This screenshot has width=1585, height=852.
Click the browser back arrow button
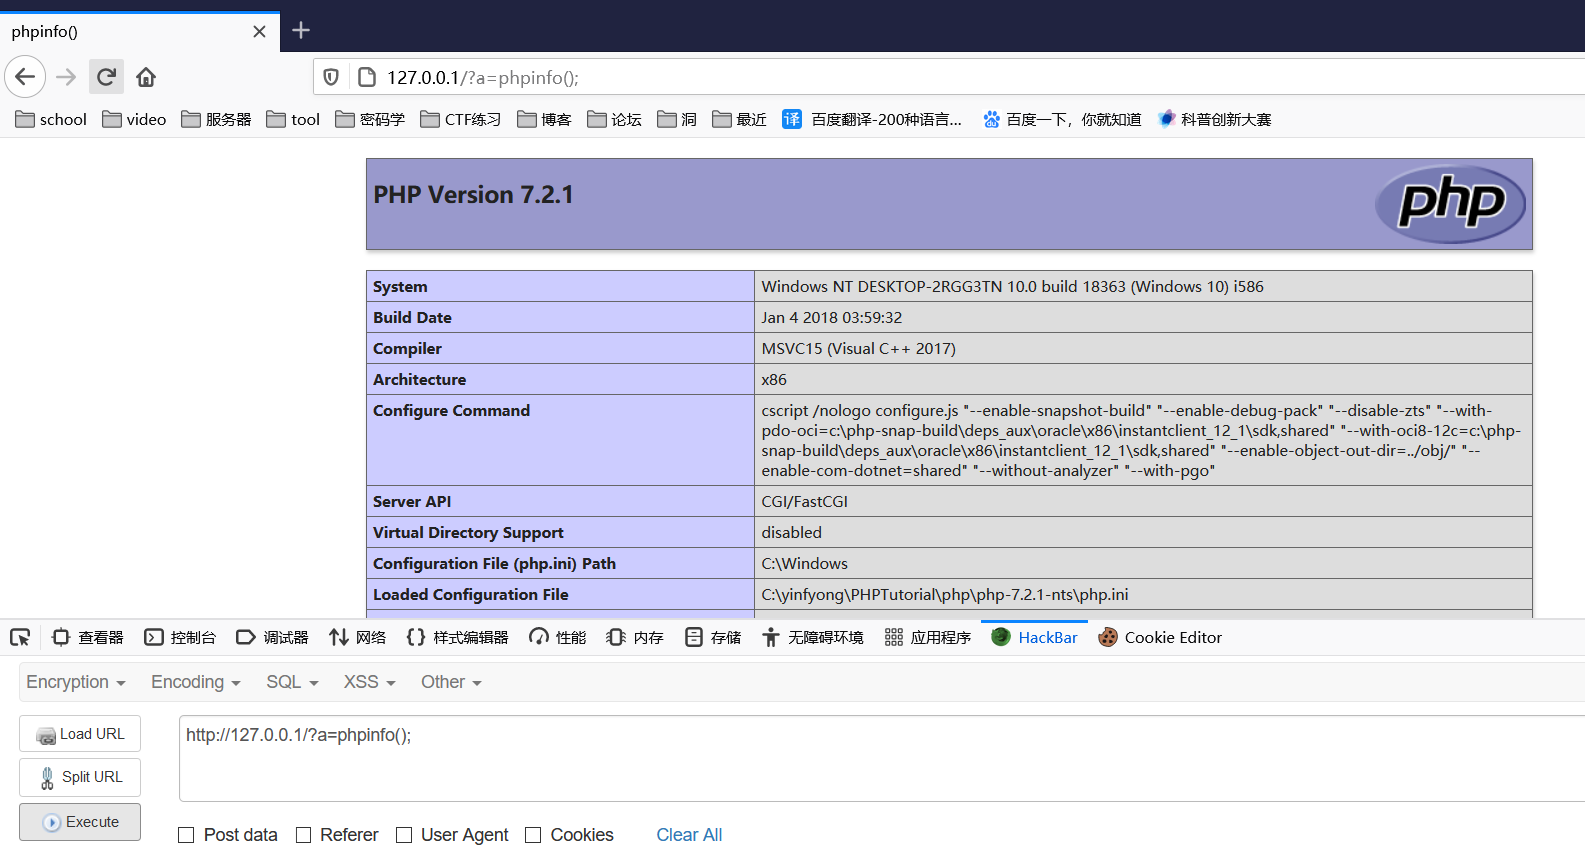(25, 77)
